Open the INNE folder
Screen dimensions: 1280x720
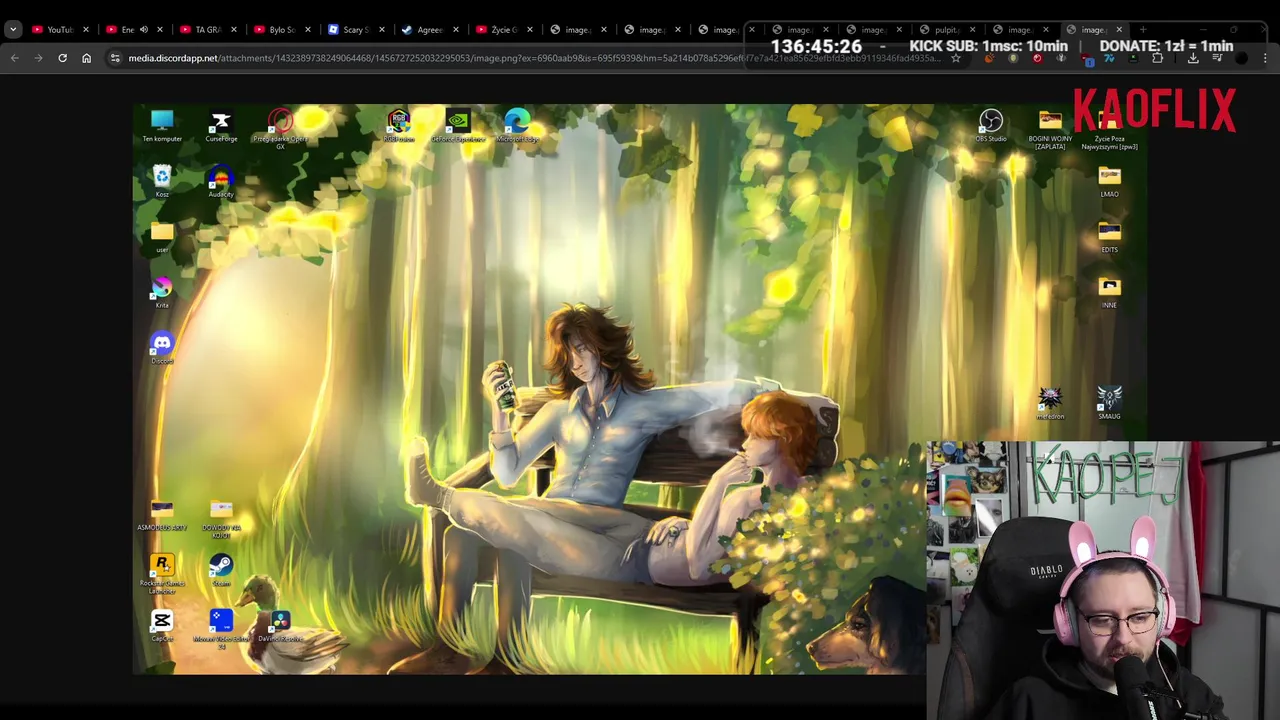click(x=1109, y=293)
